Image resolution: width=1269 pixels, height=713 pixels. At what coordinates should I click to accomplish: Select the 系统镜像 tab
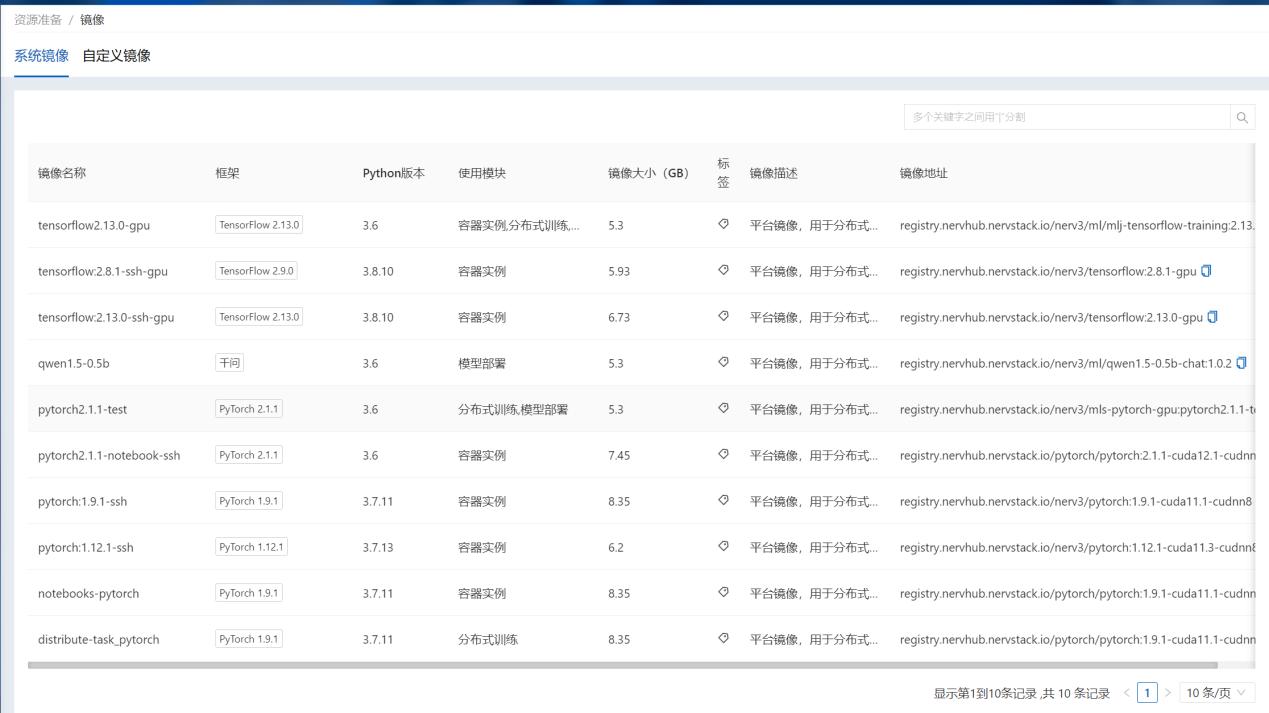click(x=41, y=56)
